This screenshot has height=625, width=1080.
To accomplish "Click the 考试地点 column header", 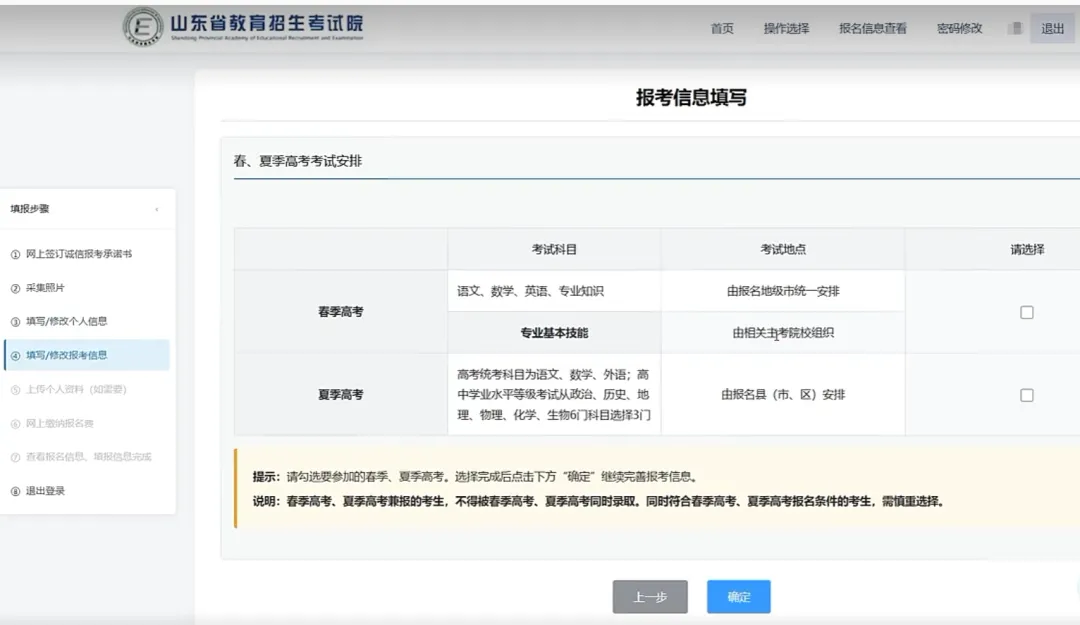I will click(x=782, y=249).
